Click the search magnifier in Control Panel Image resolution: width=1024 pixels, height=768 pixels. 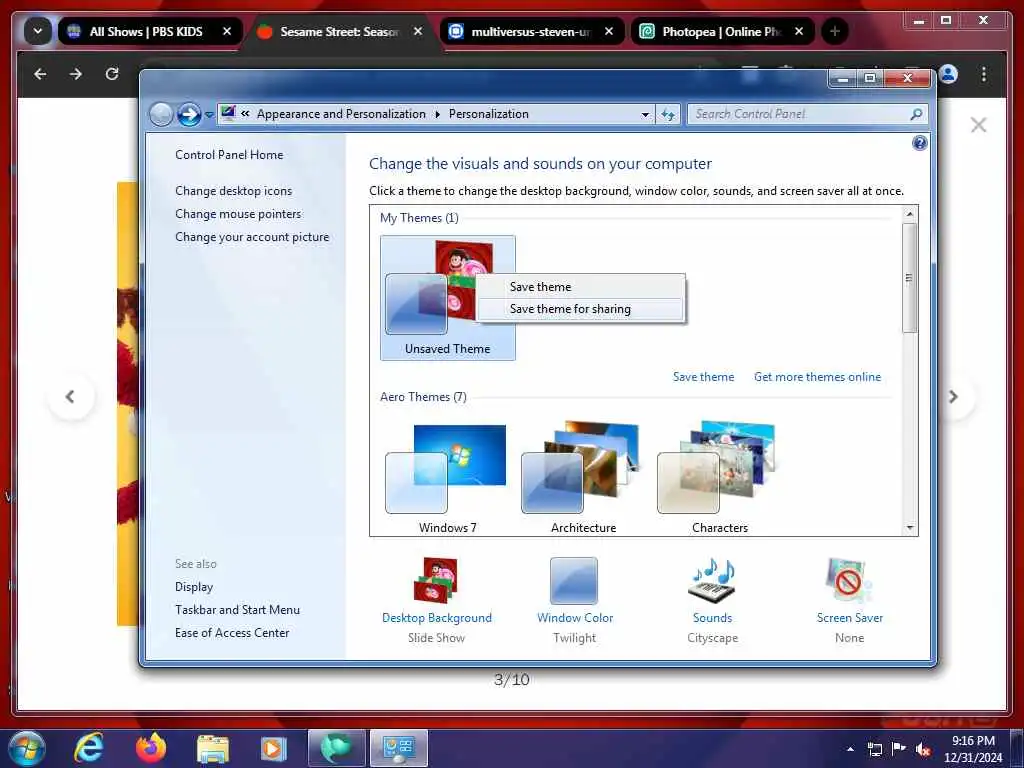point(916,114)
